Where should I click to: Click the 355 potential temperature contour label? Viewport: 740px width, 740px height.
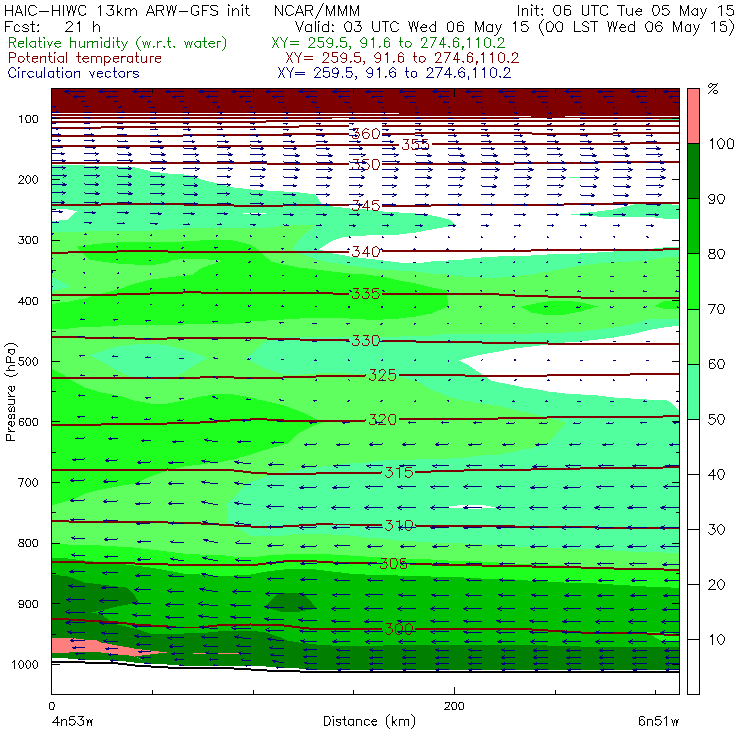(415, 144)
